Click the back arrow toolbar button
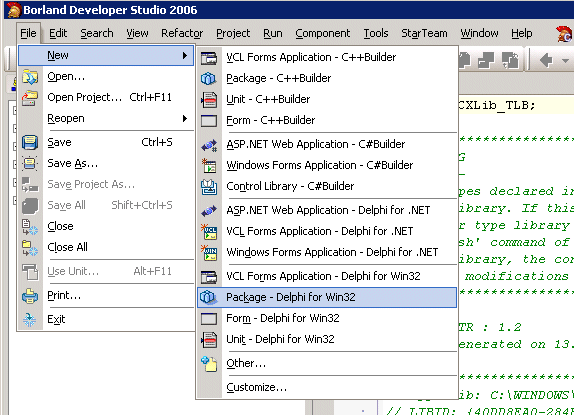Viewport: 574px width, 415px height. point(547,60)
